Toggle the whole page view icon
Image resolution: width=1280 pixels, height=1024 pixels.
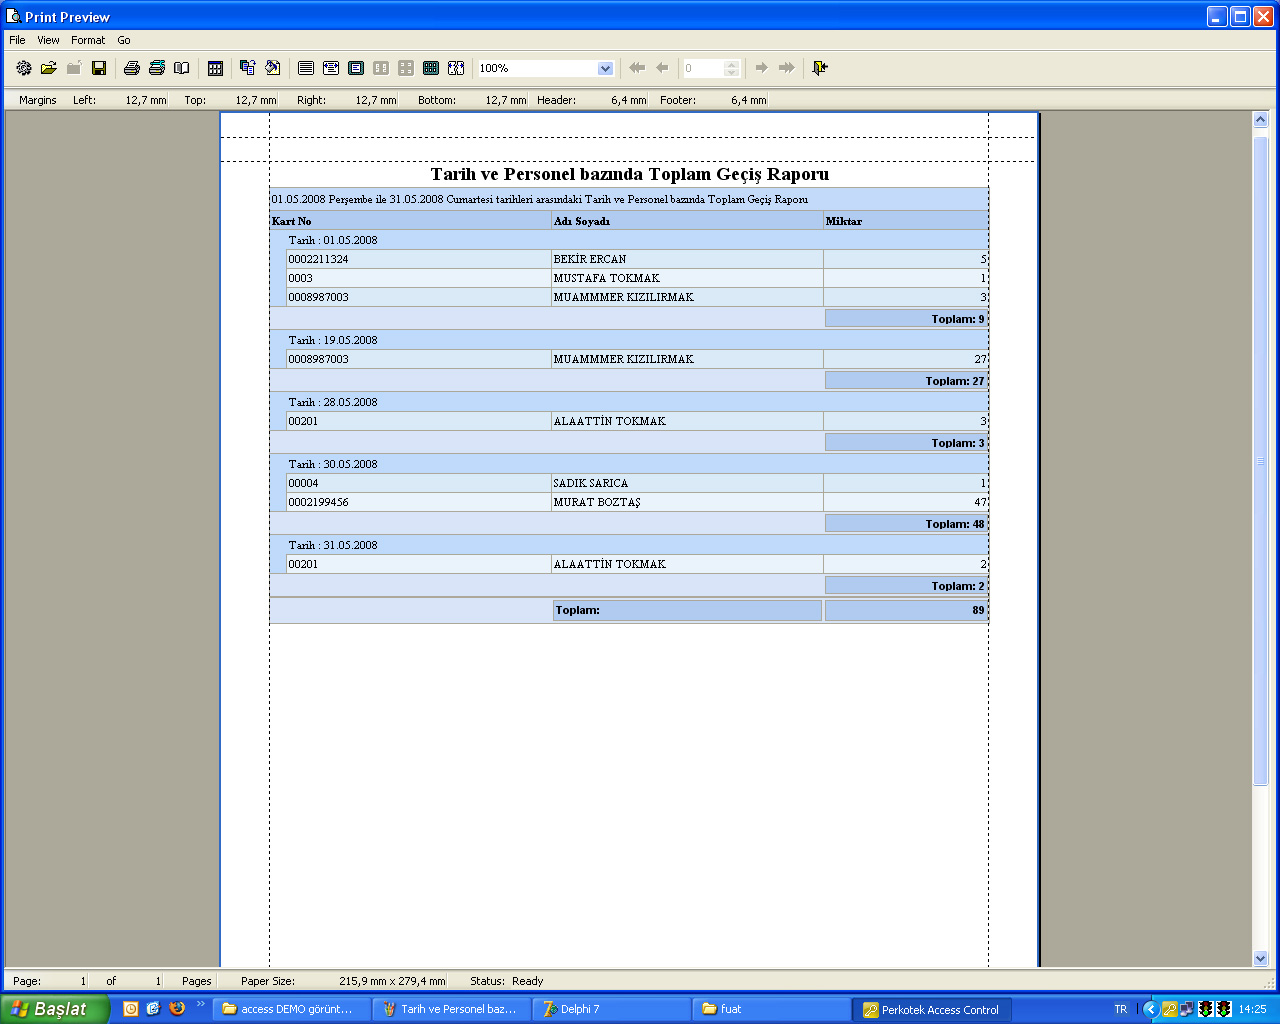tap(356, 68)
